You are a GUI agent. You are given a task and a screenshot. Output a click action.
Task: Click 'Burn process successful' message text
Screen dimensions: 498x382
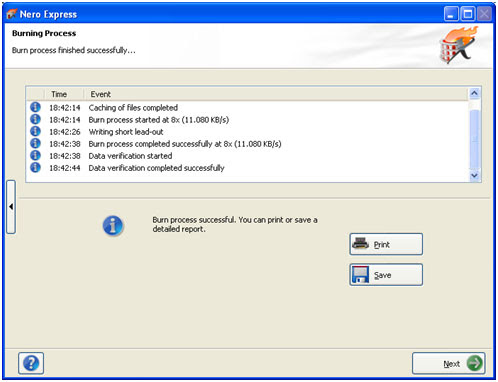point(235,224)
